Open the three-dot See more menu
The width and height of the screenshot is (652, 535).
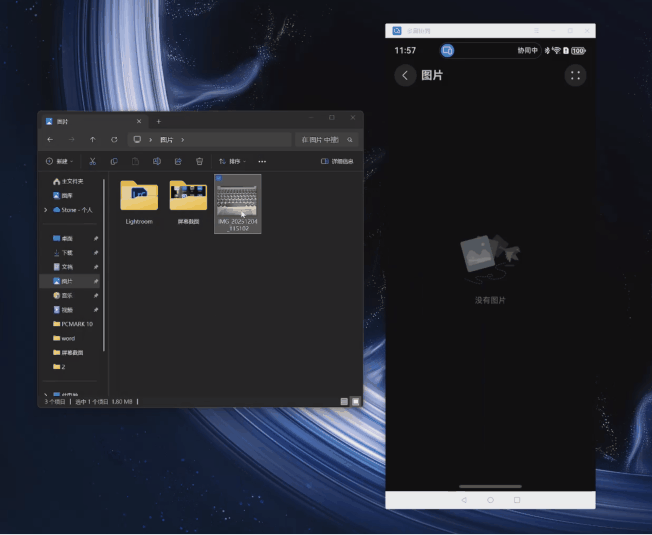pos(262,161)
